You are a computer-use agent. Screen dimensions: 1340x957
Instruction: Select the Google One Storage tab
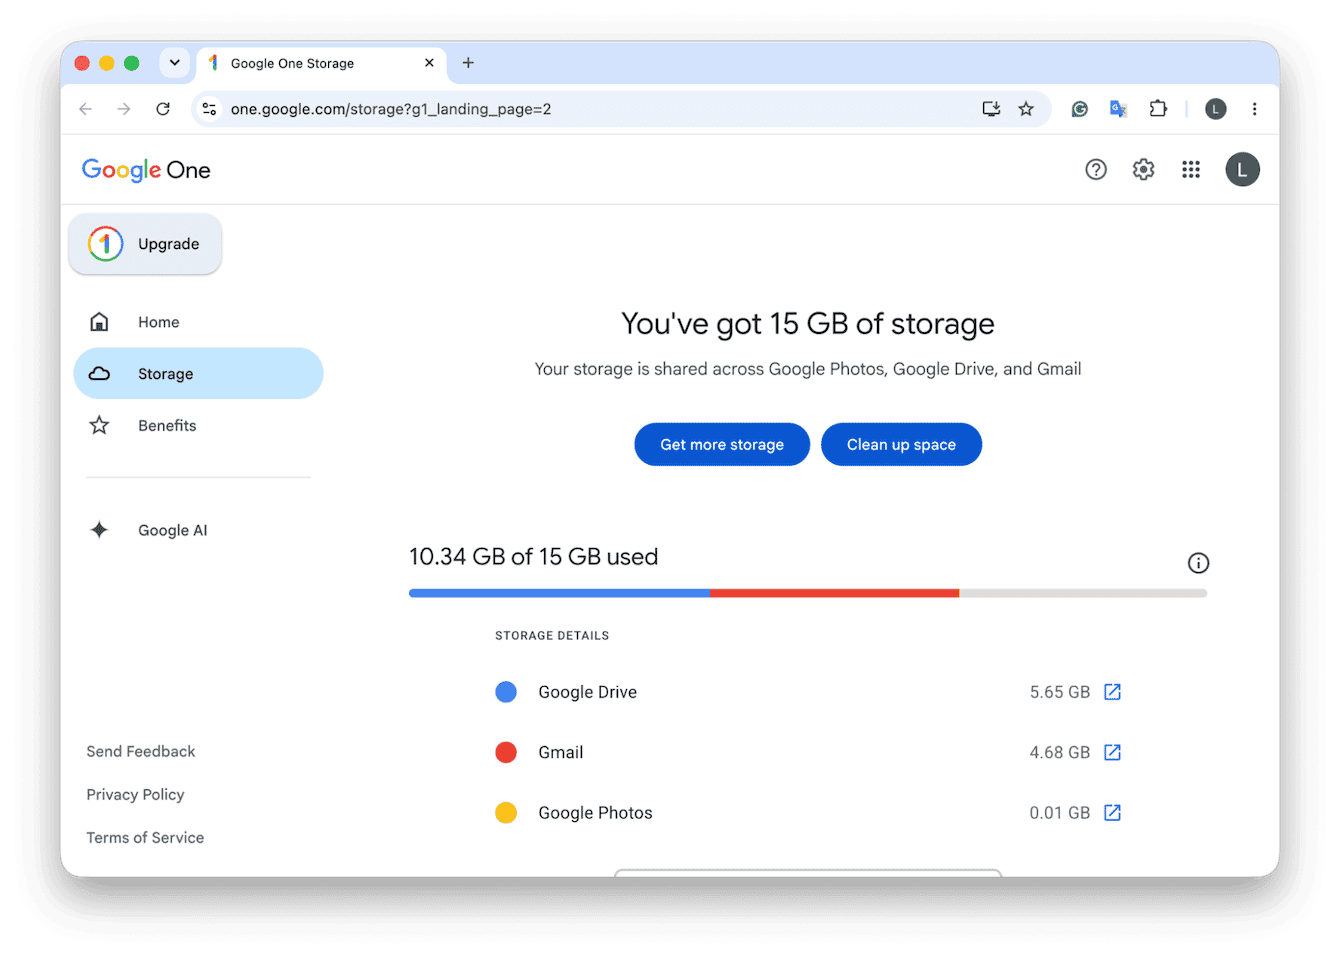321,63
